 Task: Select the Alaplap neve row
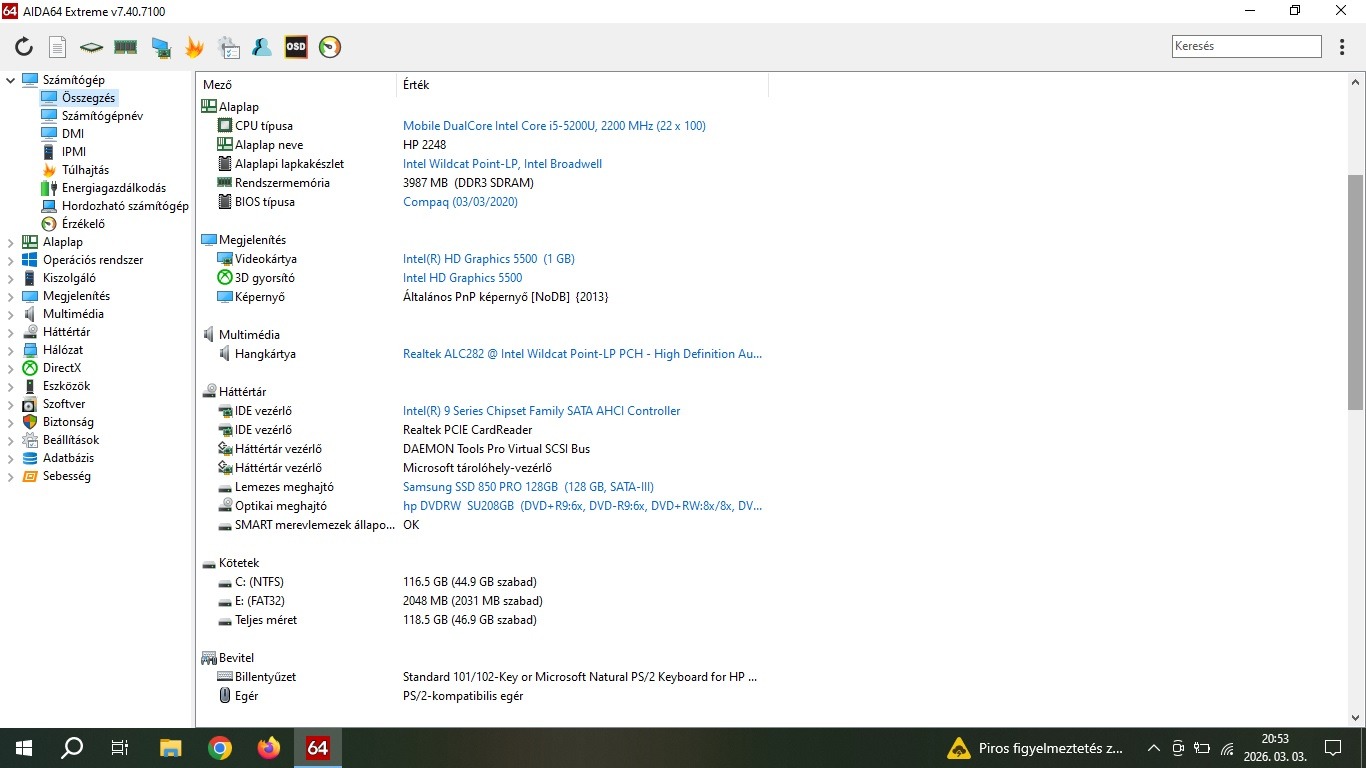tap(483, 145)
